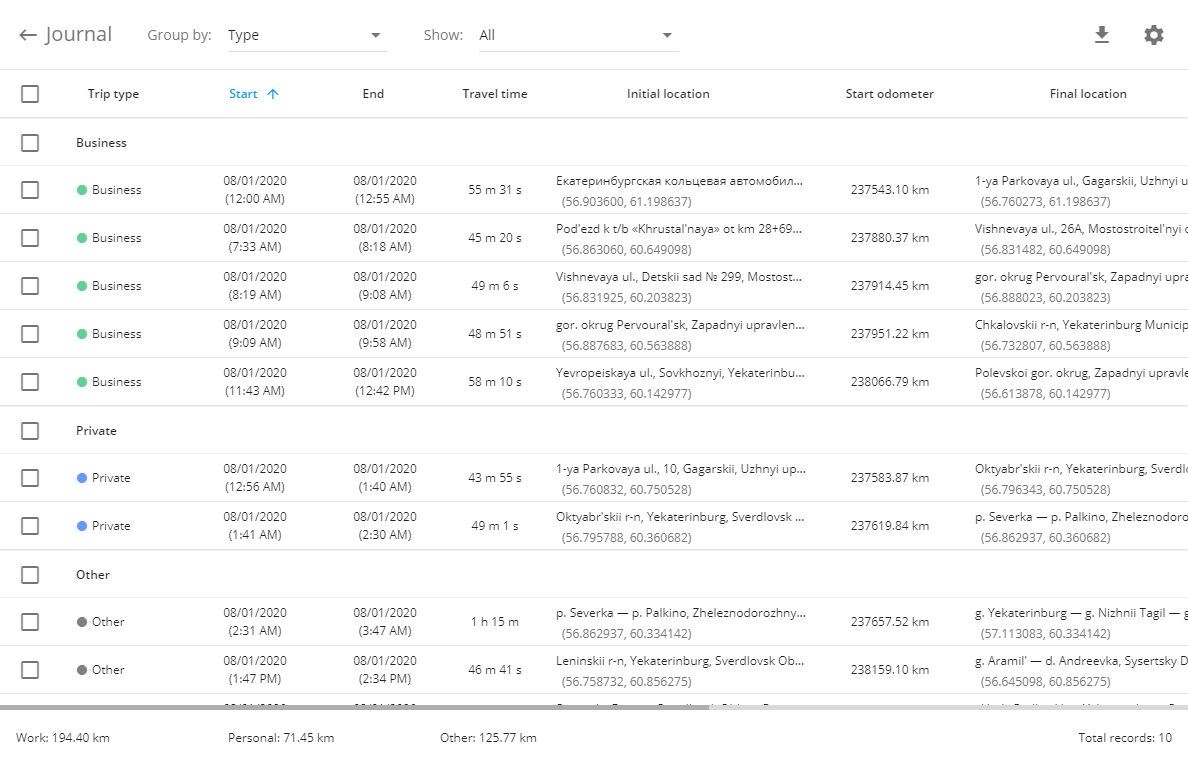Click end time 08/01/2020 (12:42 PM)

[x=385, y=382]
